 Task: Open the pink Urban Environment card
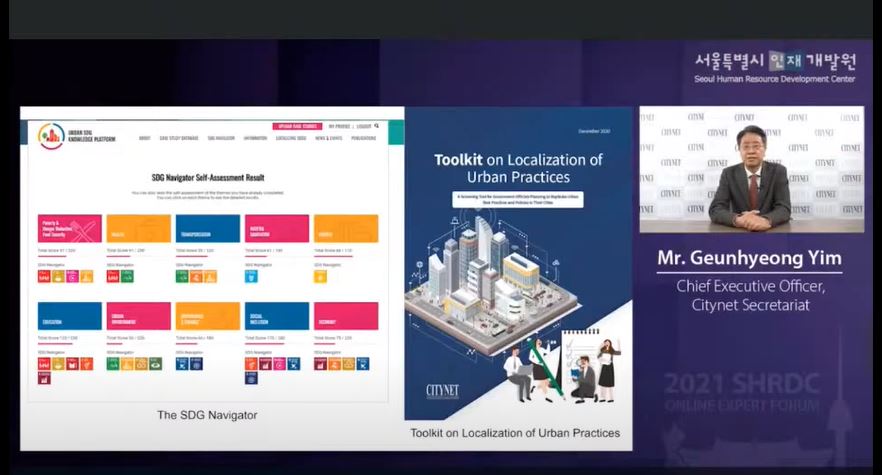(x=139, y=316)
